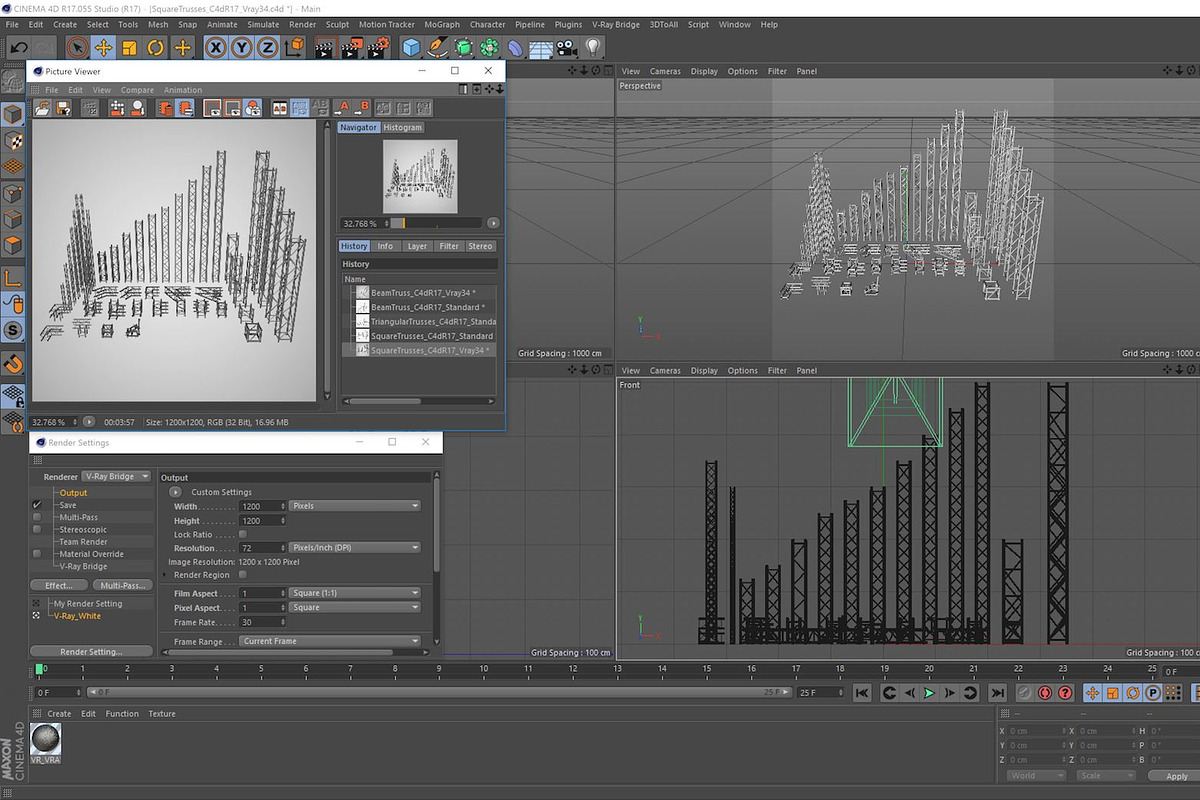Play the animation forward

929,692
